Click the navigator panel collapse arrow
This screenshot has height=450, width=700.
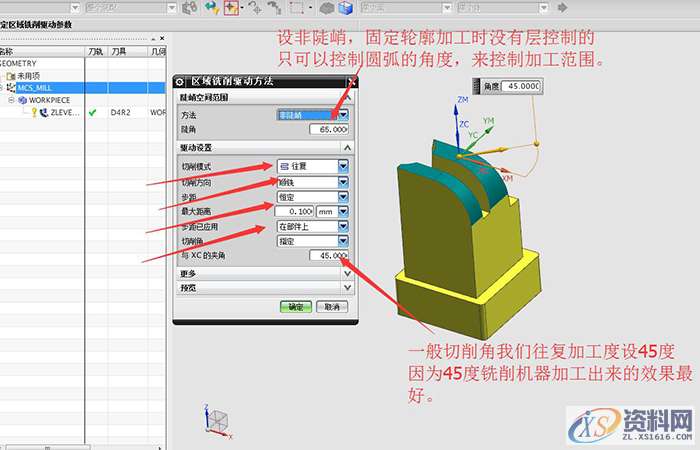[x=154, y=39]
